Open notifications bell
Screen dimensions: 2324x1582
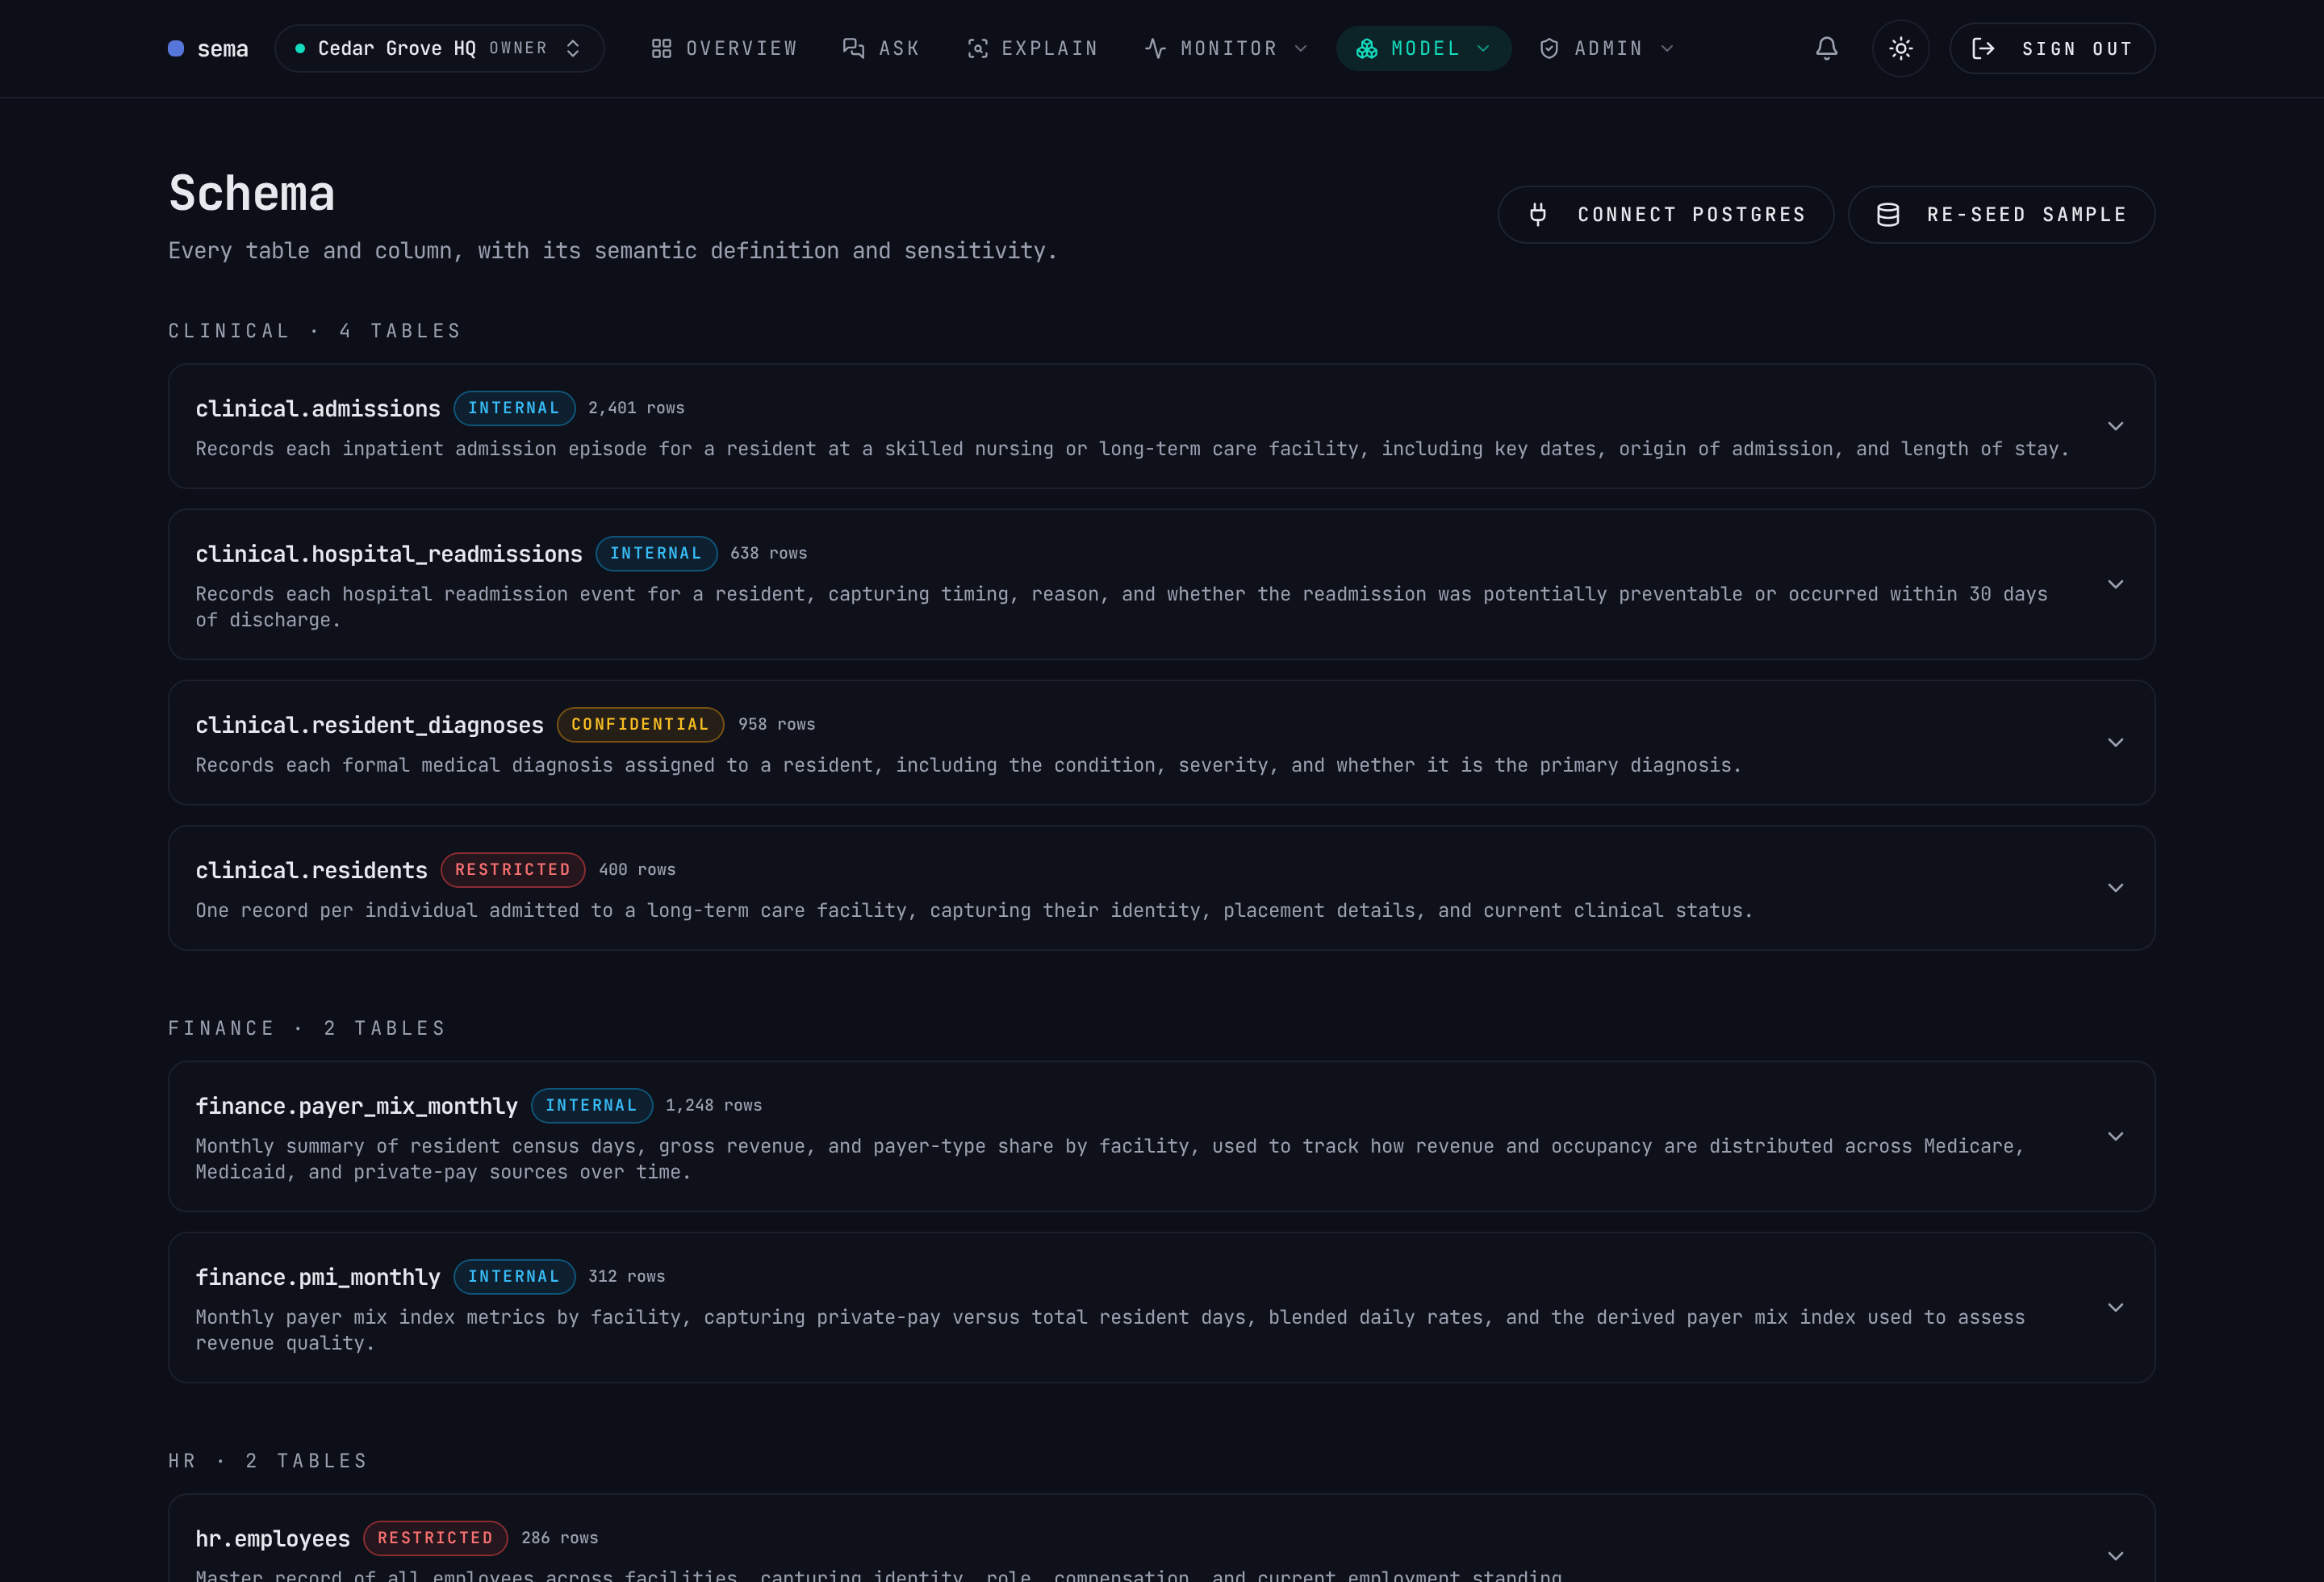click(x=1826, y=48)
